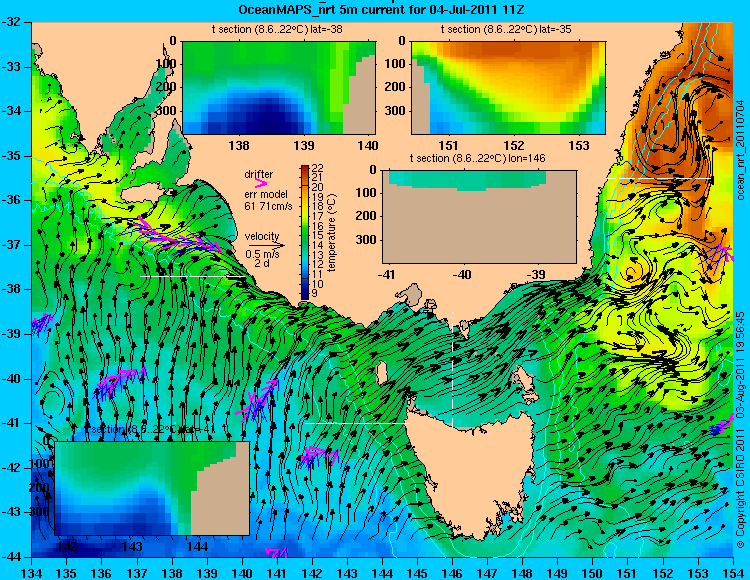Screen dimensions: 750x580
Task: Click the '-33' latitude axis label
Action: pos(11,66)
